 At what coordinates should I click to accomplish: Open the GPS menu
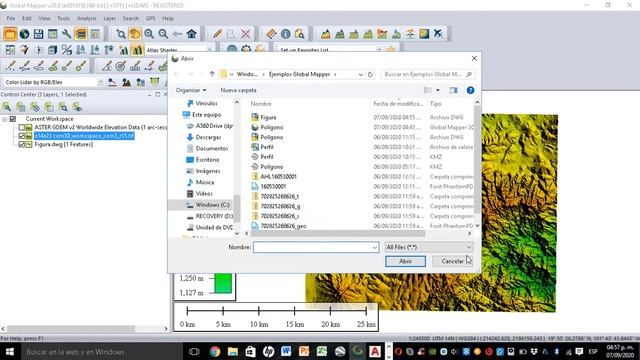click(x=151, y=18)
